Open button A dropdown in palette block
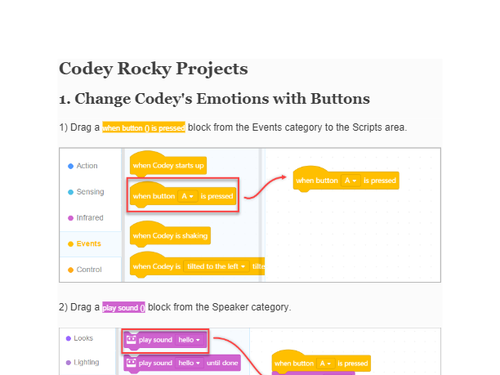Screen dimensions: 500x375 (188, 196)
